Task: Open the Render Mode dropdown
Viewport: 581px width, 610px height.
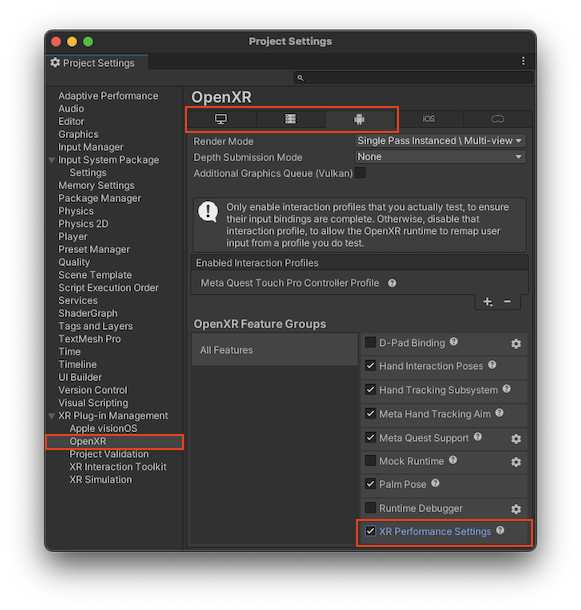Action: [440, 141]
